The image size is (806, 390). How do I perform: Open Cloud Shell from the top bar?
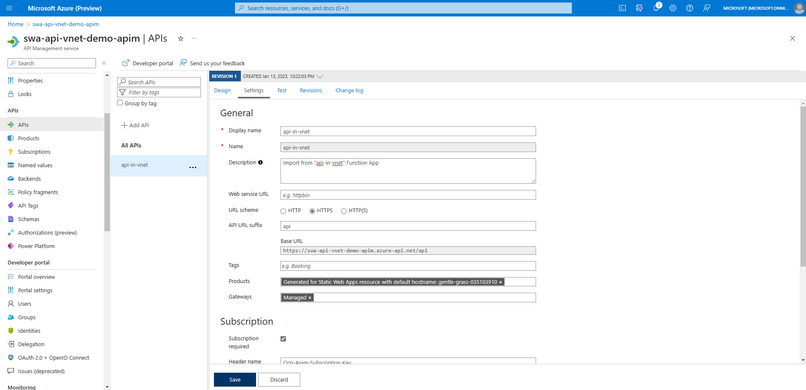(x=622, y=8)
